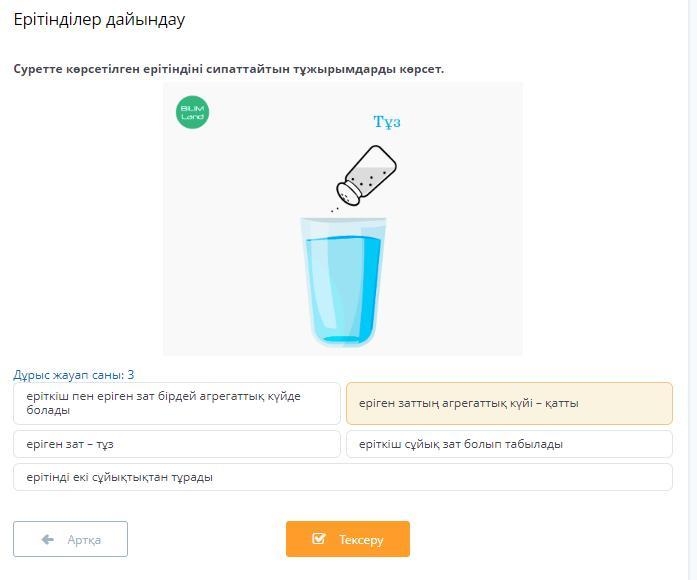Go back with the Артқа button

[x=70, y=539]
